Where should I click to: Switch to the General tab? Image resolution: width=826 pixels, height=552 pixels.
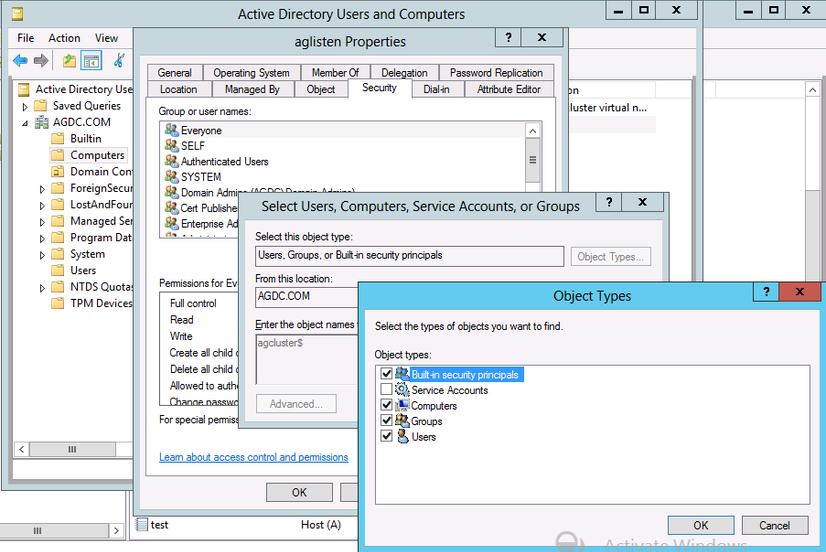tap(174, 73)
